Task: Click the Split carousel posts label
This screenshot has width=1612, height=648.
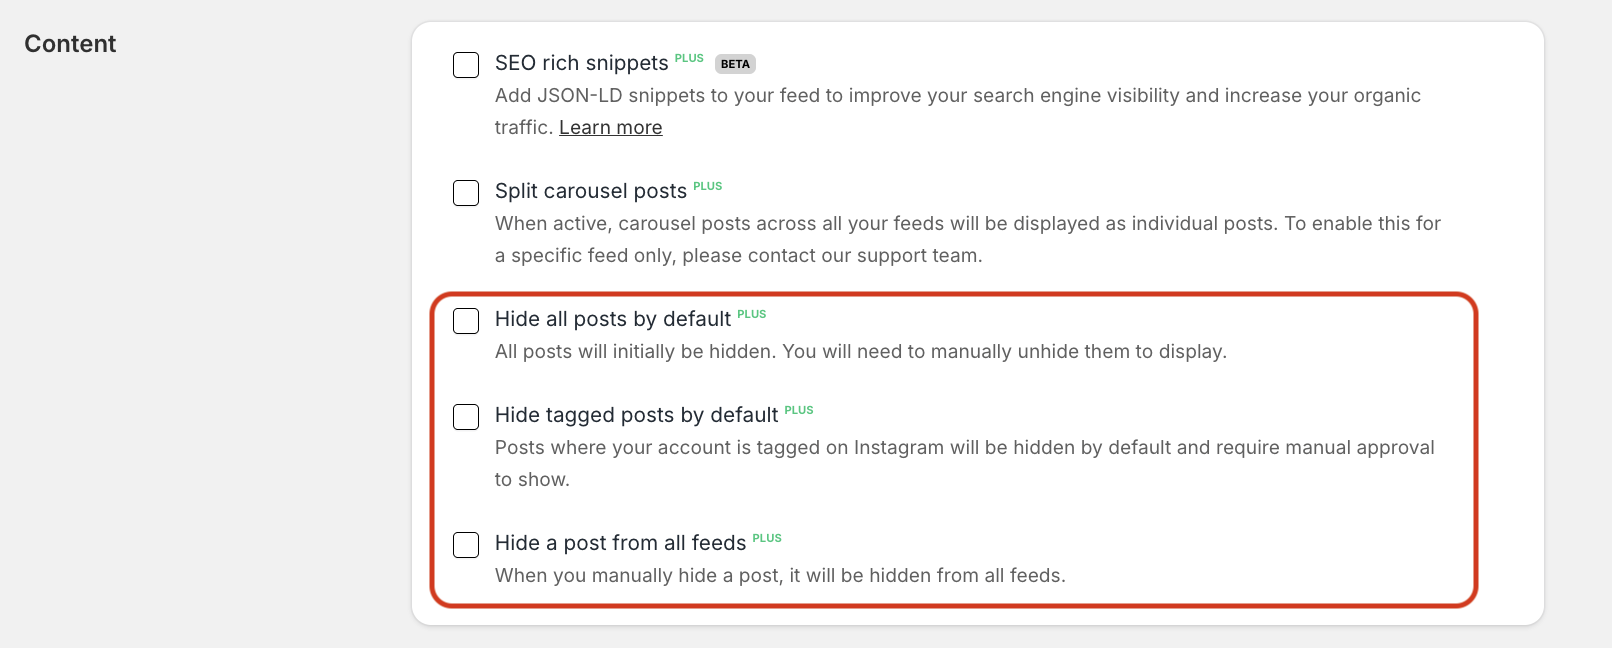Action: click(591, 191)
